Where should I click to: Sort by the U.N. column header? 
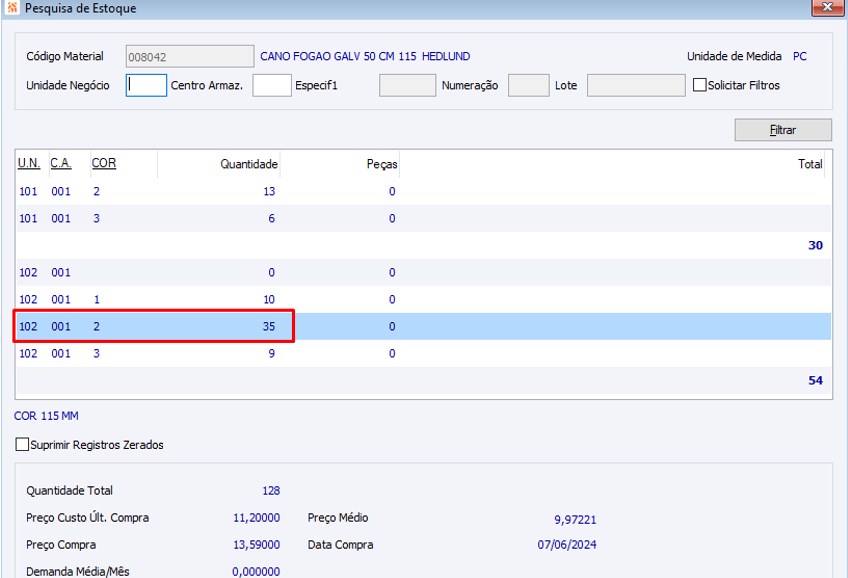29,163
